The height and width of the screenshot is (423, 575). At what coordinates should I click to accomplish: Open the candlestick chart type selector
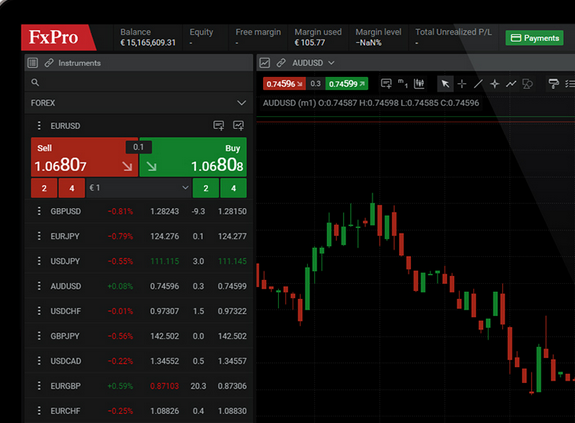[x=419, y=84]
